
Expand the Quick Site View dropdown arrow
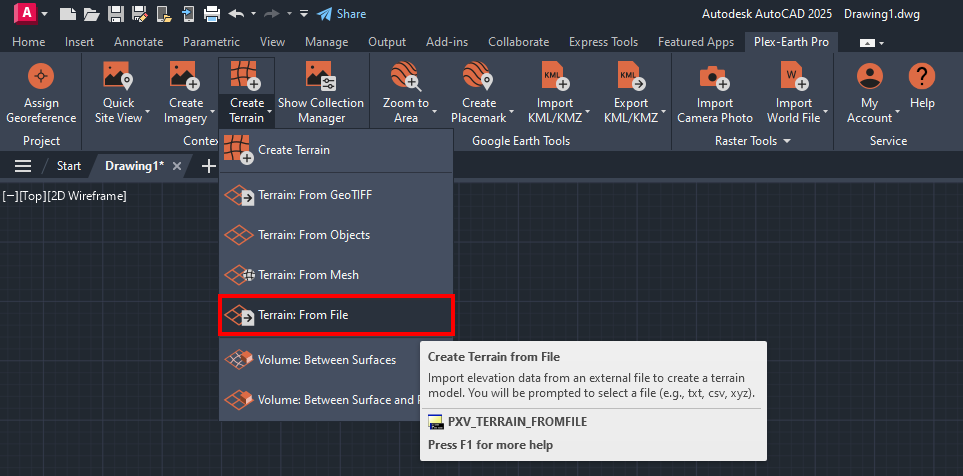click(x=148, y=114)
